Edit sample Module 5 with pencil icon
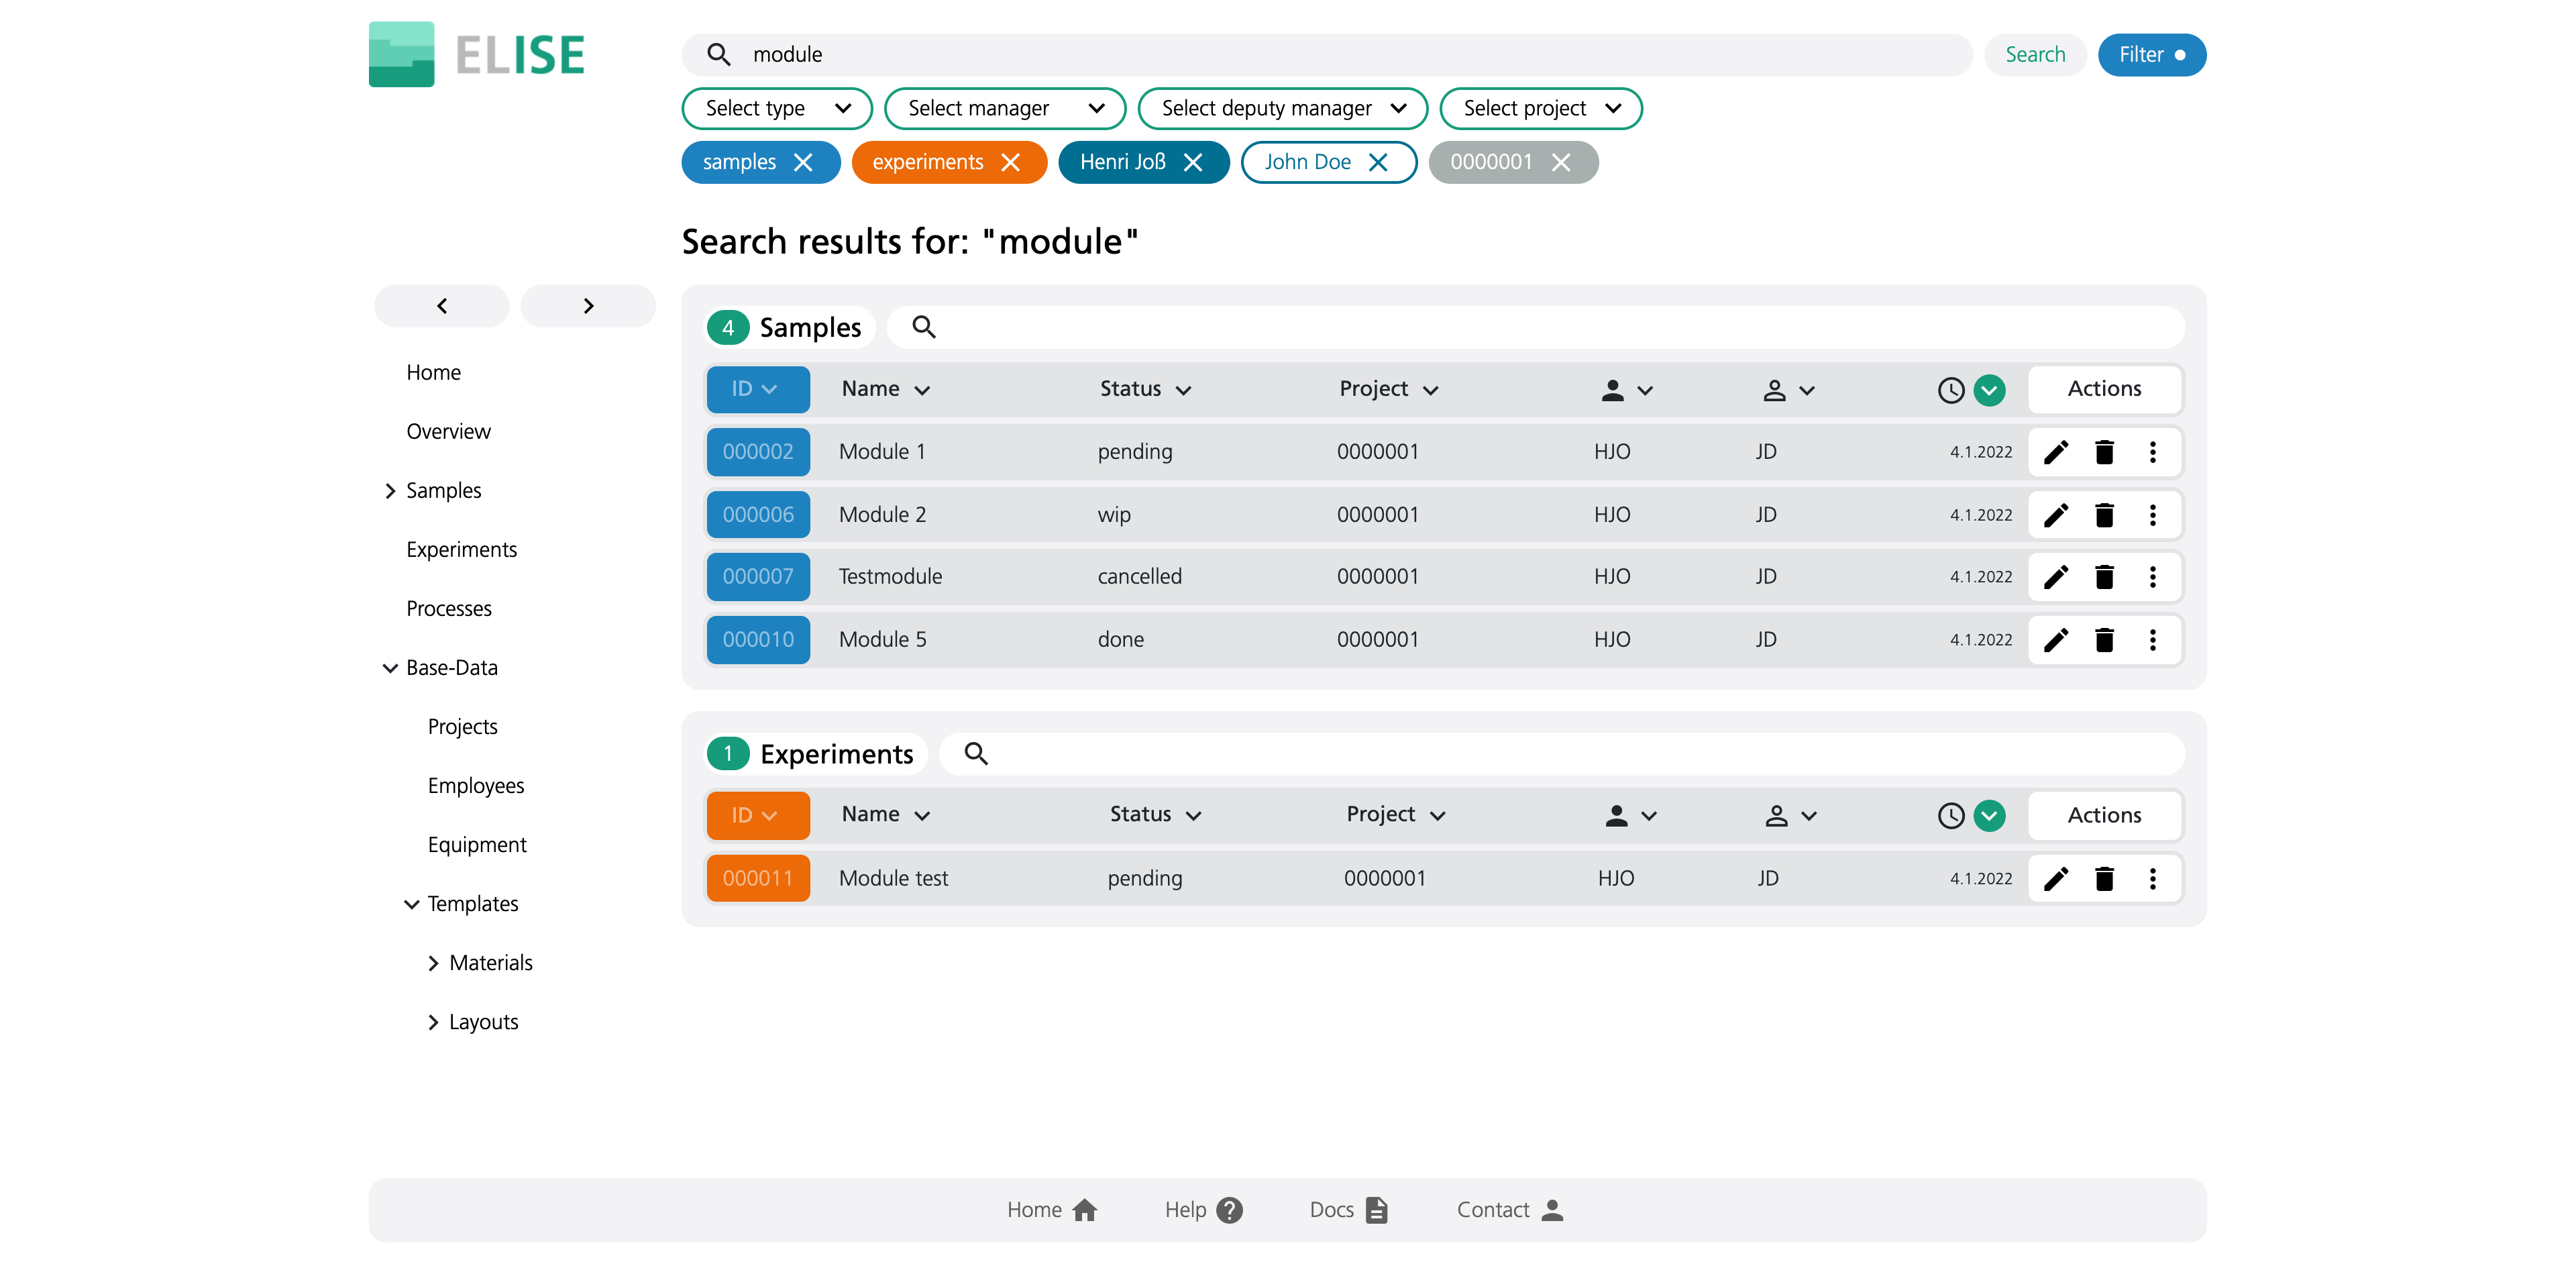This screenshot has height=1264, width=2576. 2056,640
